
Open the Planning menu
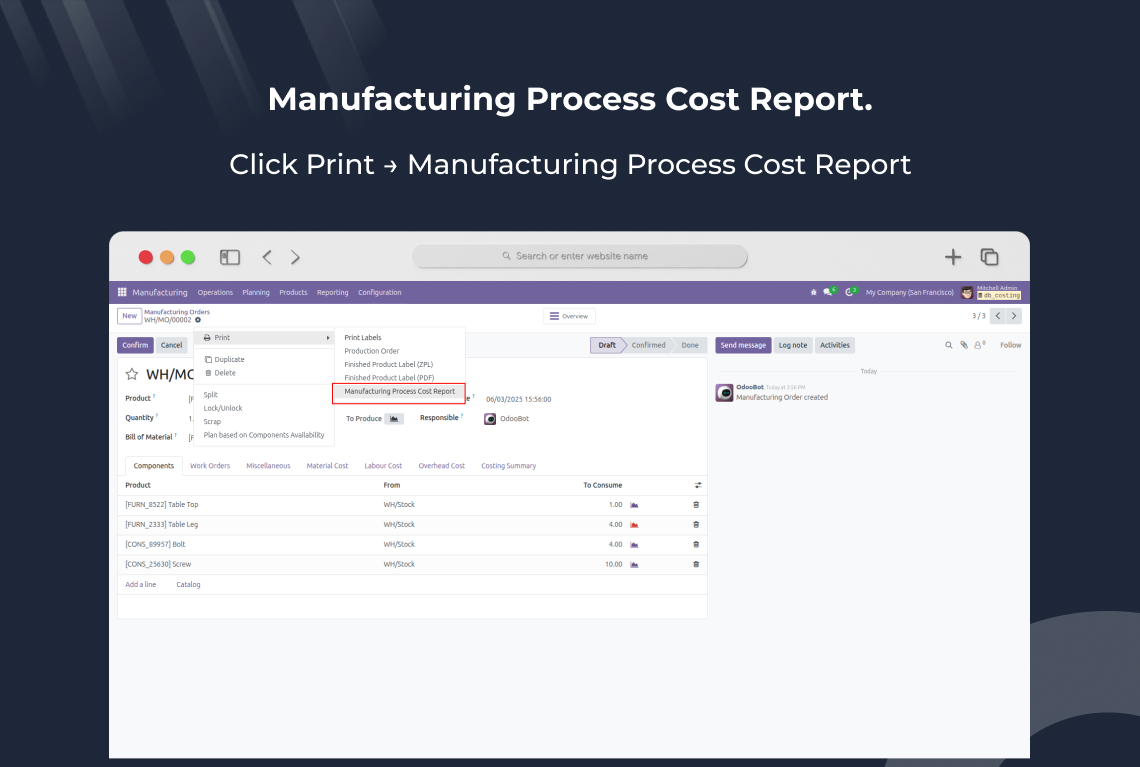tap(256, 292)
